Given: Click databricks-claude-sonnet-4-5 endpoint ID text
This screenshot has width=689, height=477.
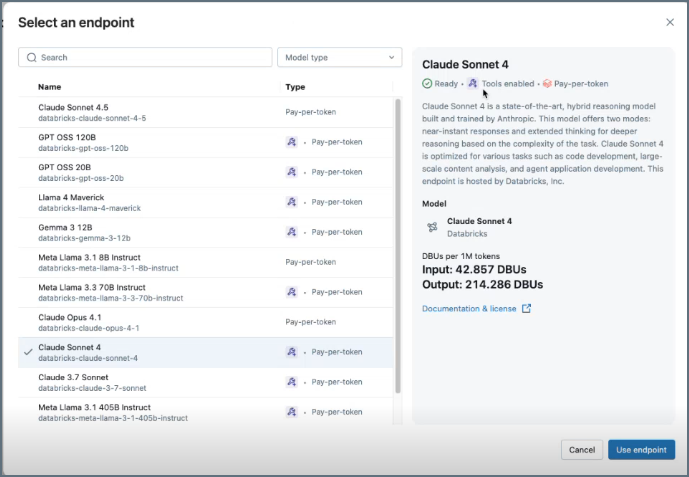Looking at the screenshot, I should pyautogui.click(x=92, y=118).
